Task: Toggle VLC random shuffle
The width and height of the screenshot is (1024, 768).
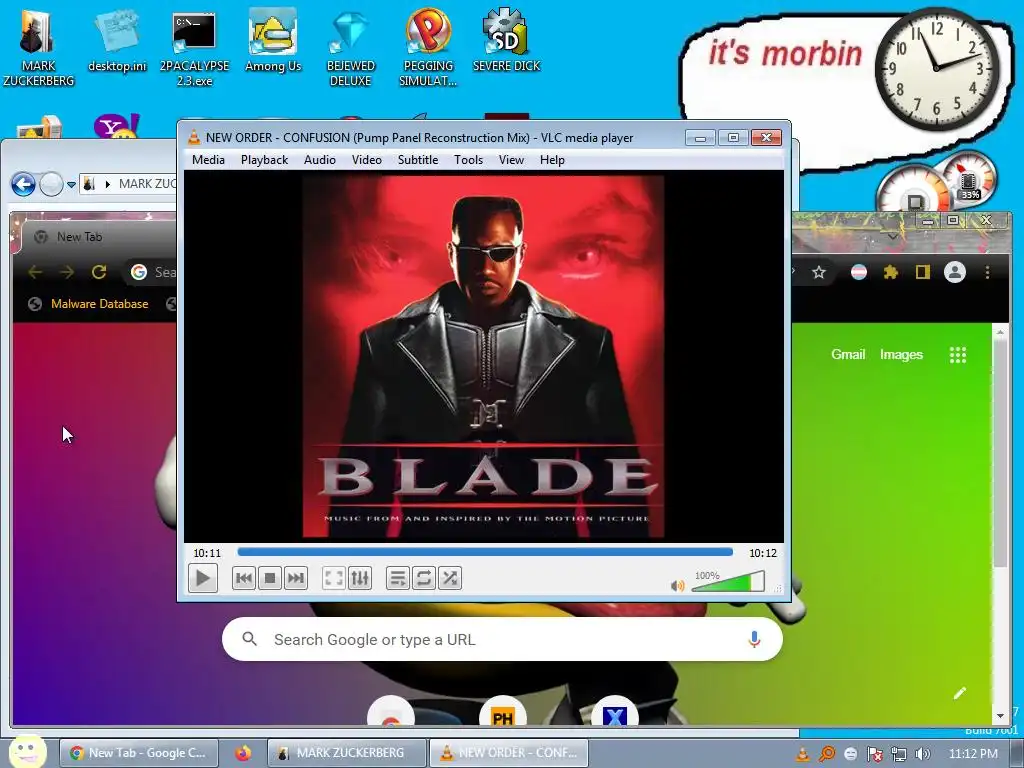Action: 450,578
